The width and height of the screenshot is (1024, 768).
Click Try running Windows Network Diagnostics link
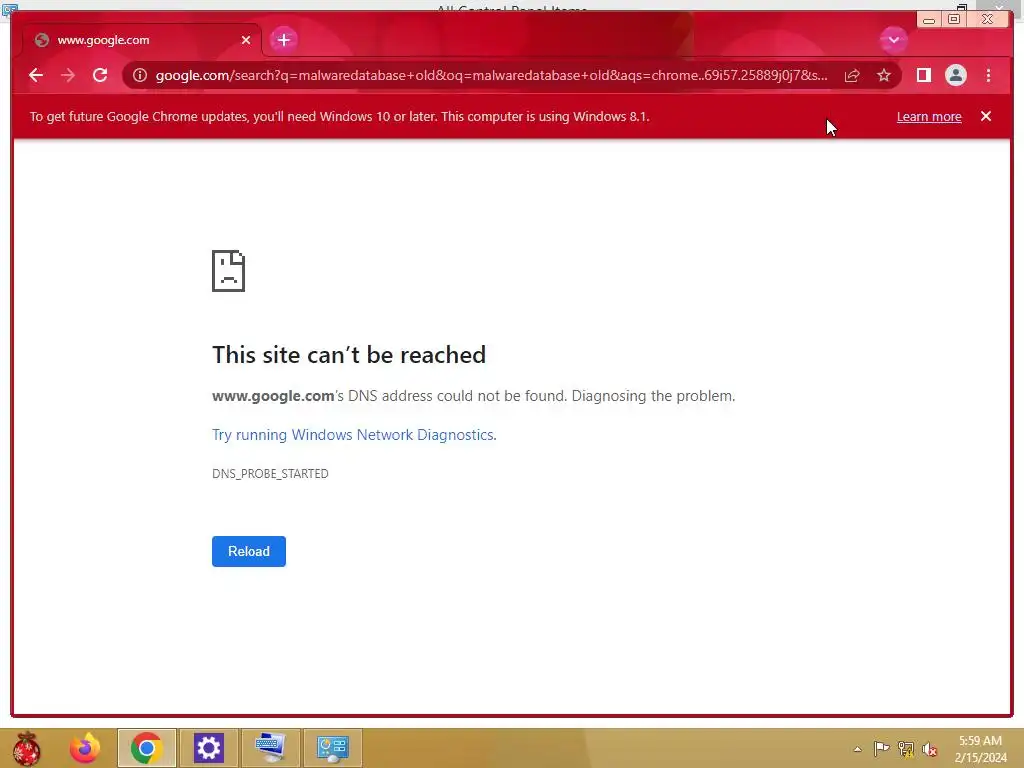(x=354, y=435)
